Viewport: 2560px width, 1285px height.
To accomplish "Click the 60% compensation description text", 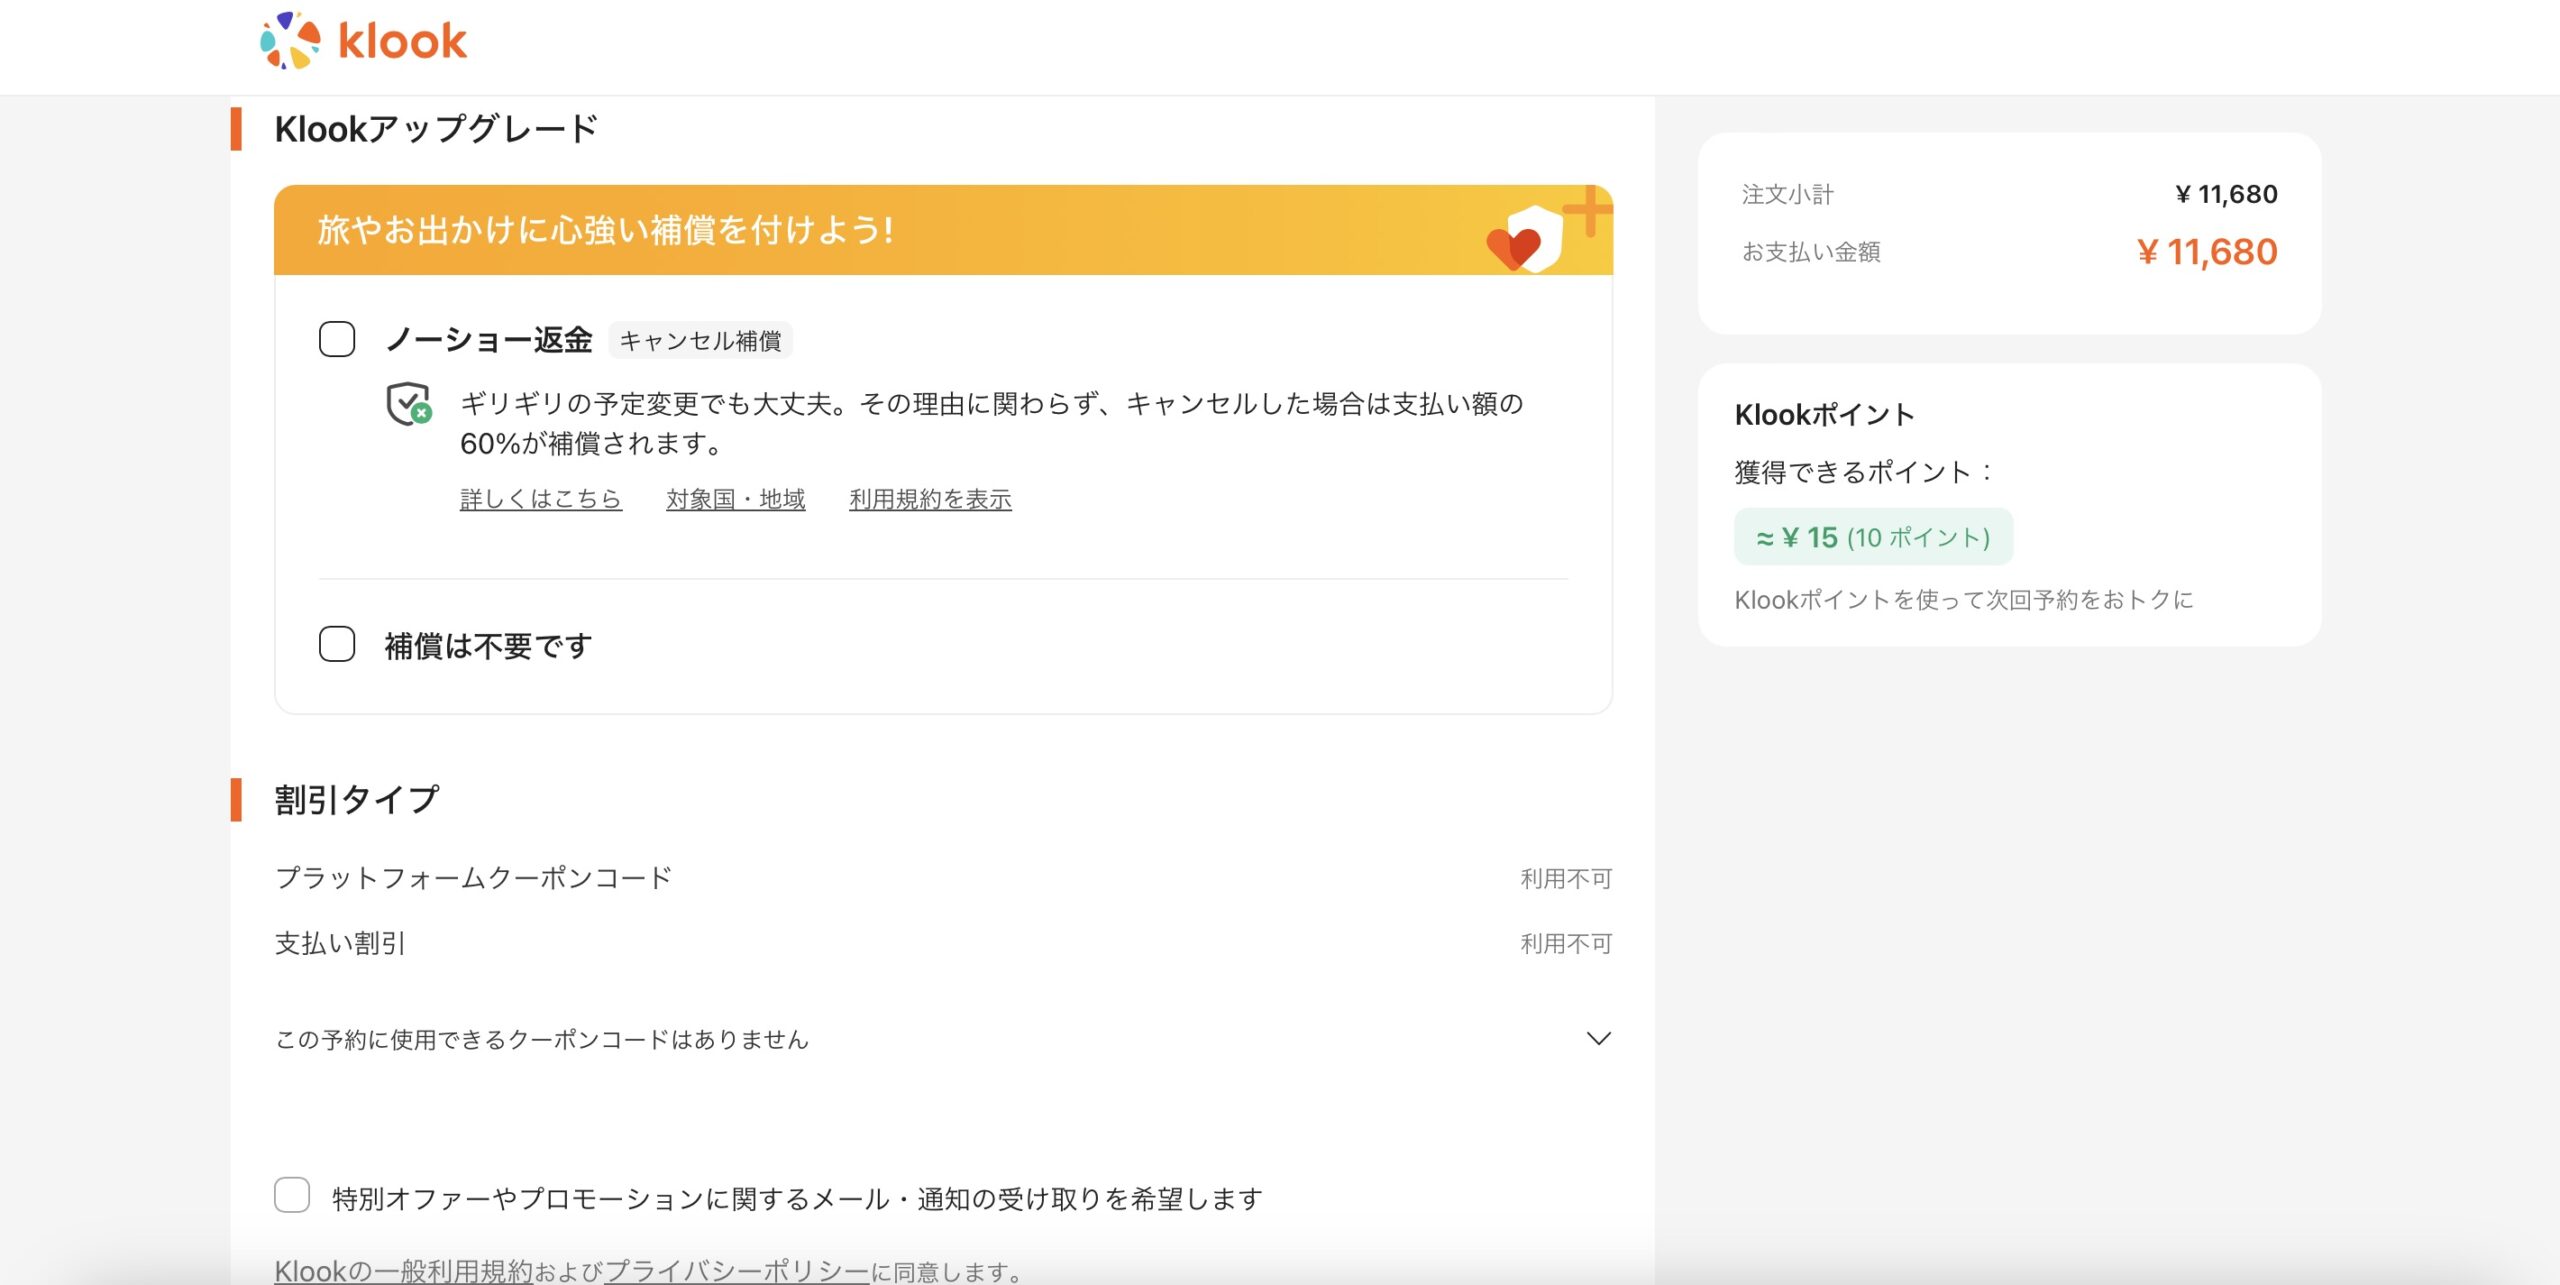I will (x=992, y=423).
